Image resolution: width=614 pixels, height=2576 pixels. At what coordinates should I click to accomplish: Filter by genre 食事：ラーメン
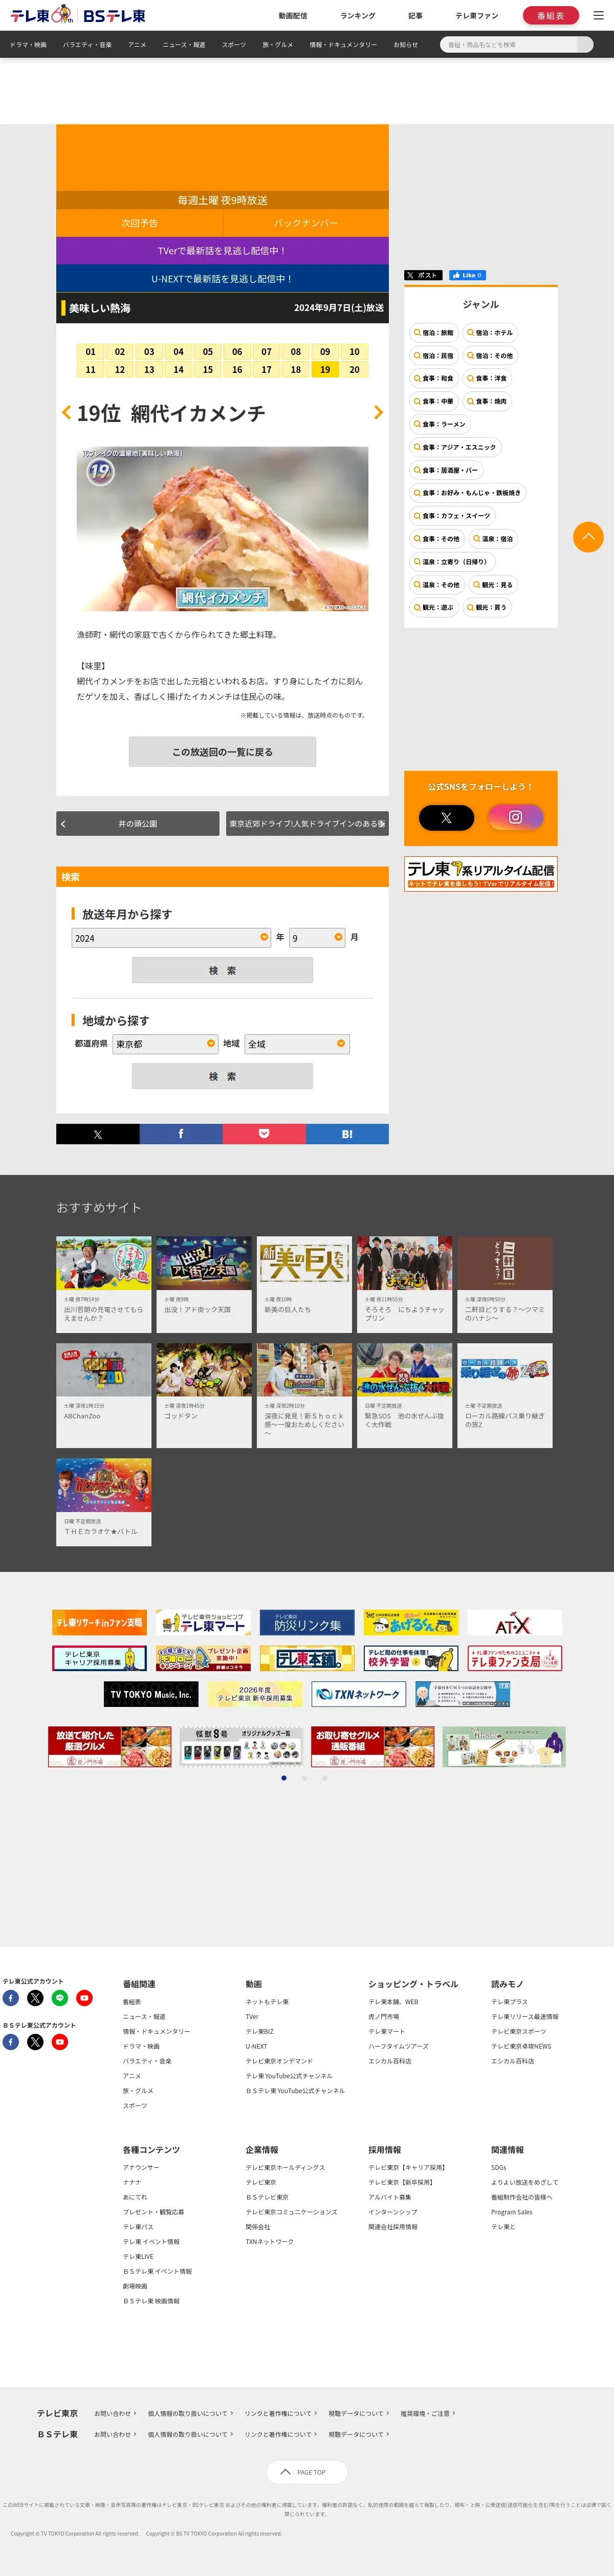[x=439, y=424]
